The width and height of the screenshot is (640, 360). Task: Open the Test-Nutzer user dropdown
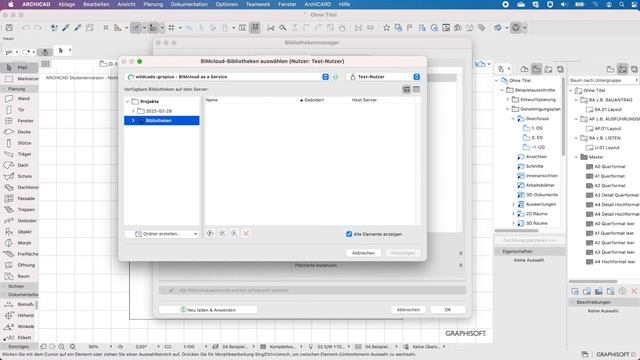coord(416,77)
